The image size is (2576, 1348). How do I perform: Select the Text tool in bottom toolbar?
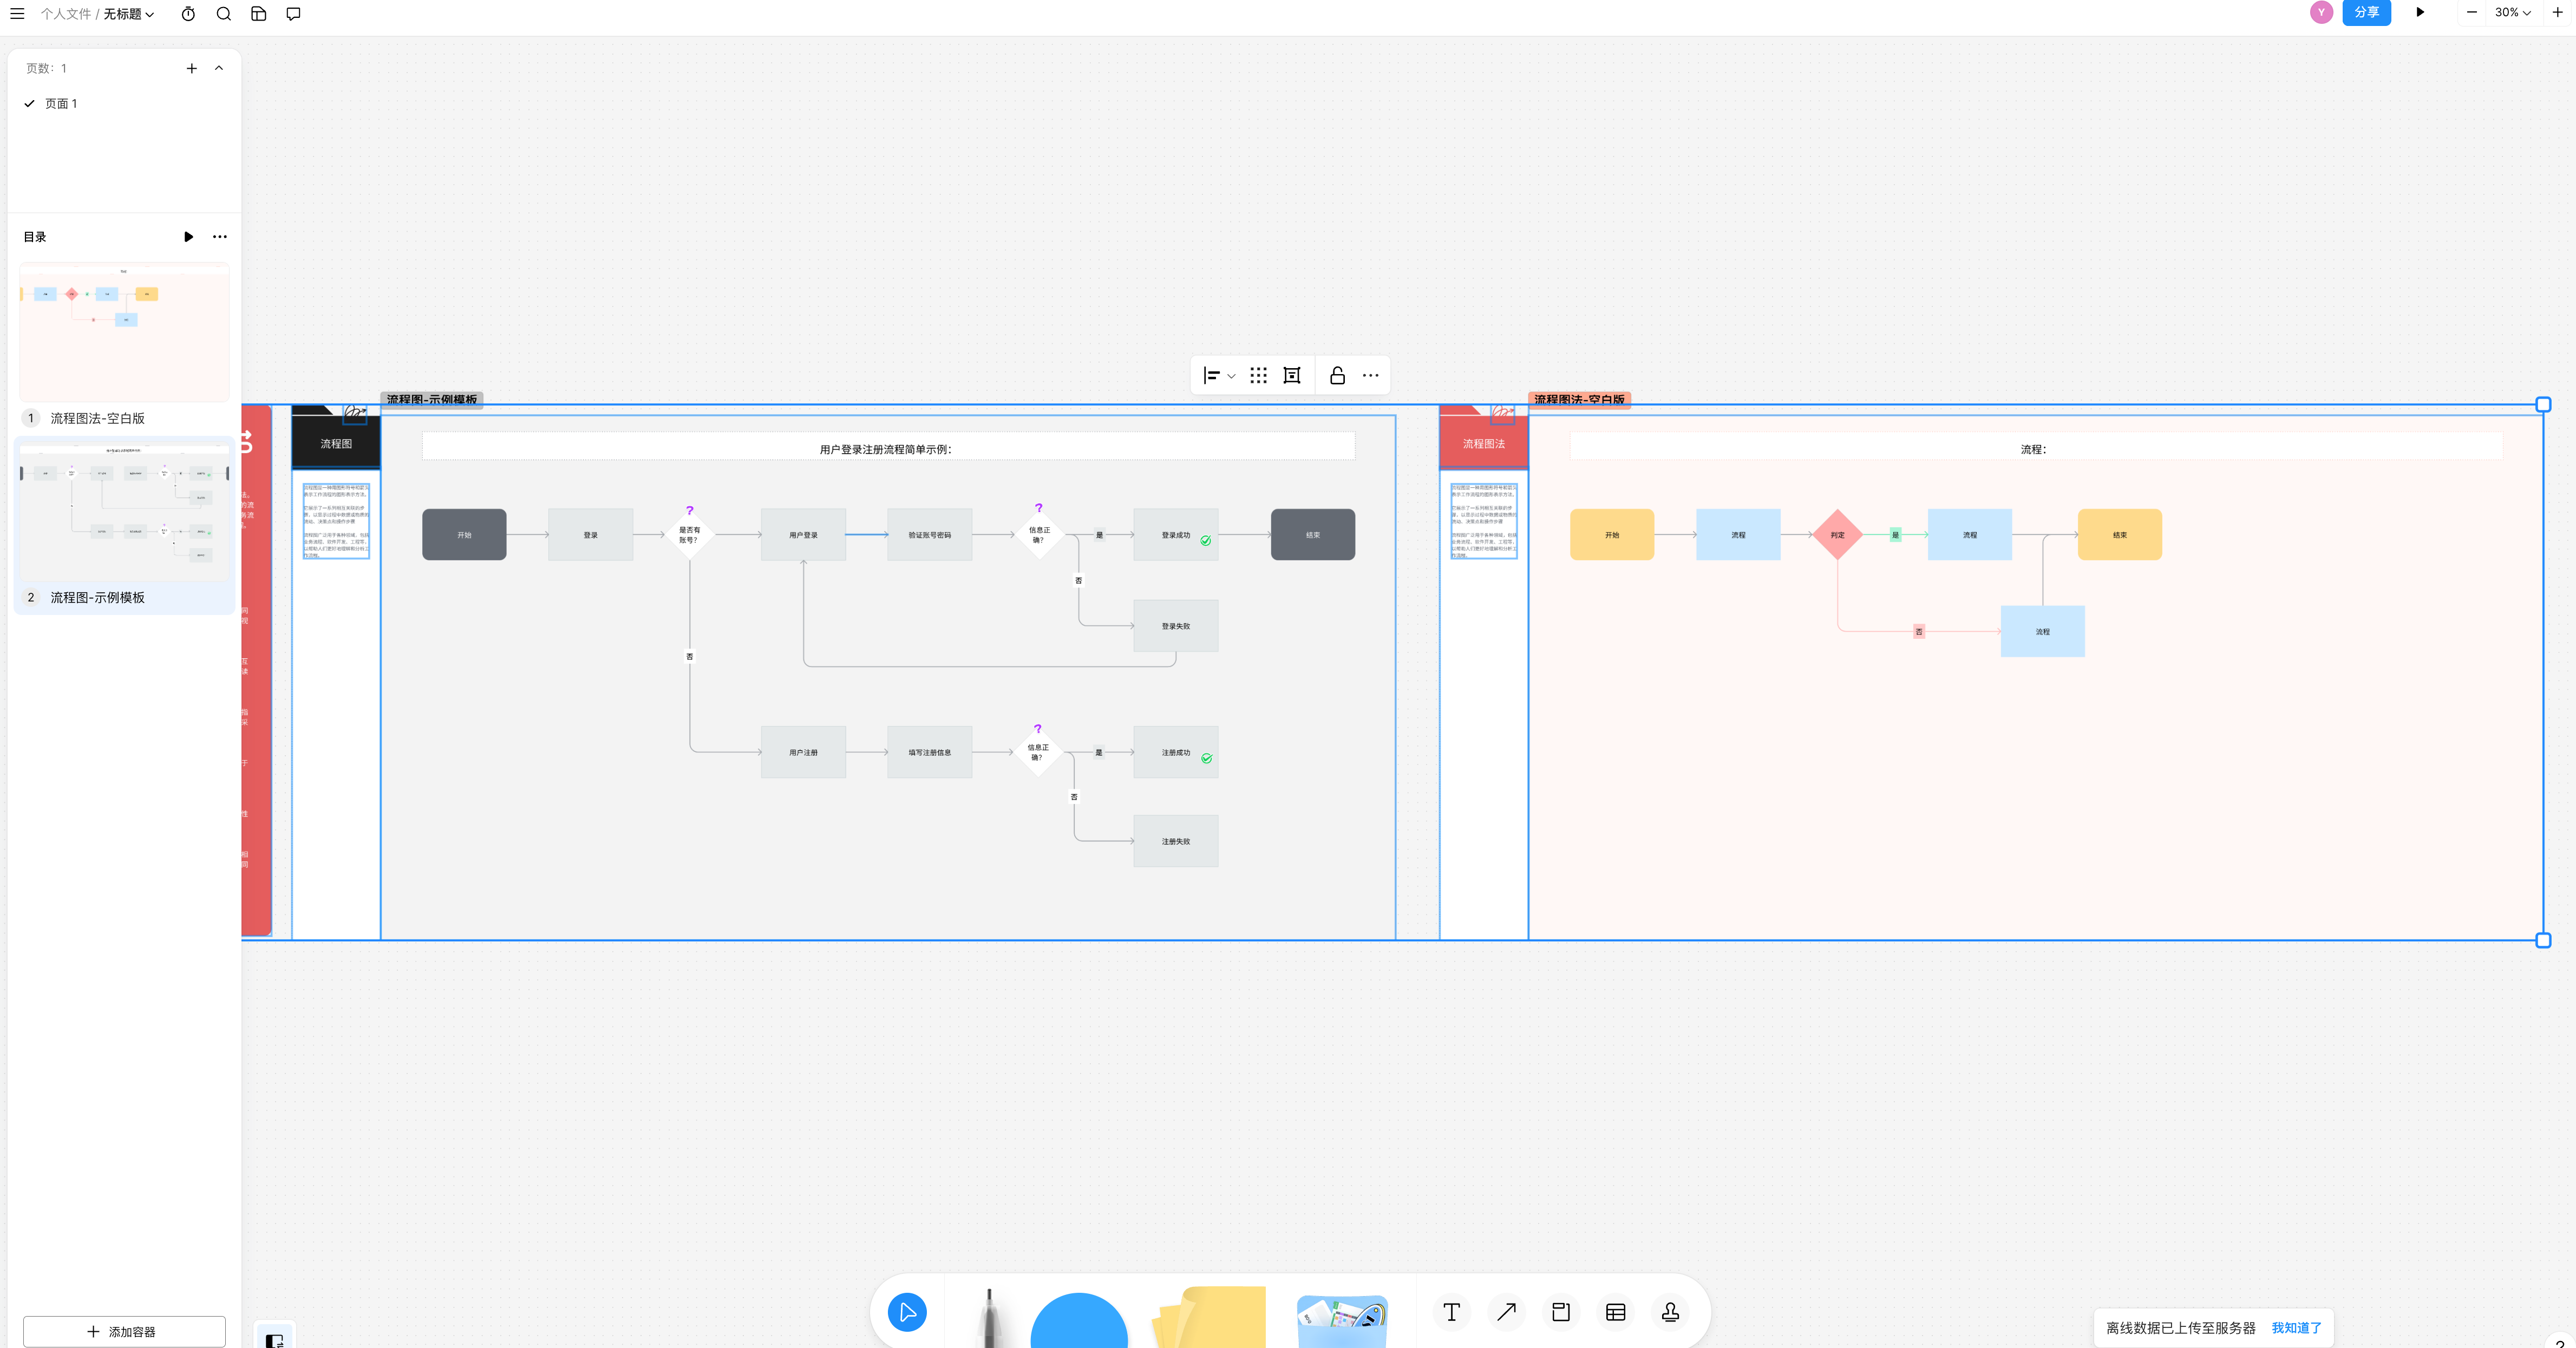click(1451, 1312)
